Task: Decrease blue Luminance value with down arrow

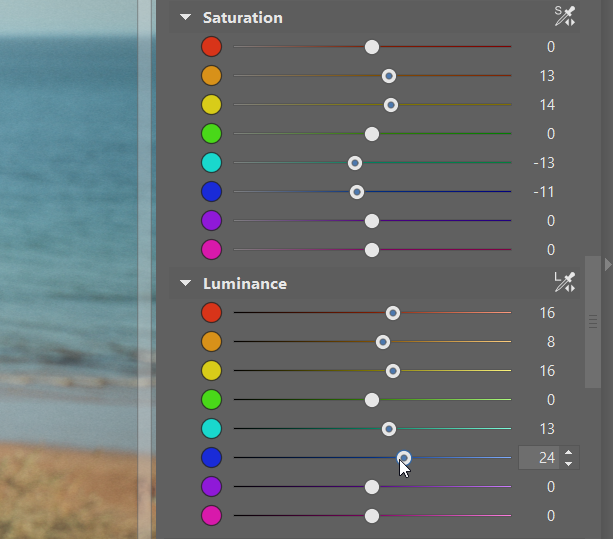Action: point(569,464)
